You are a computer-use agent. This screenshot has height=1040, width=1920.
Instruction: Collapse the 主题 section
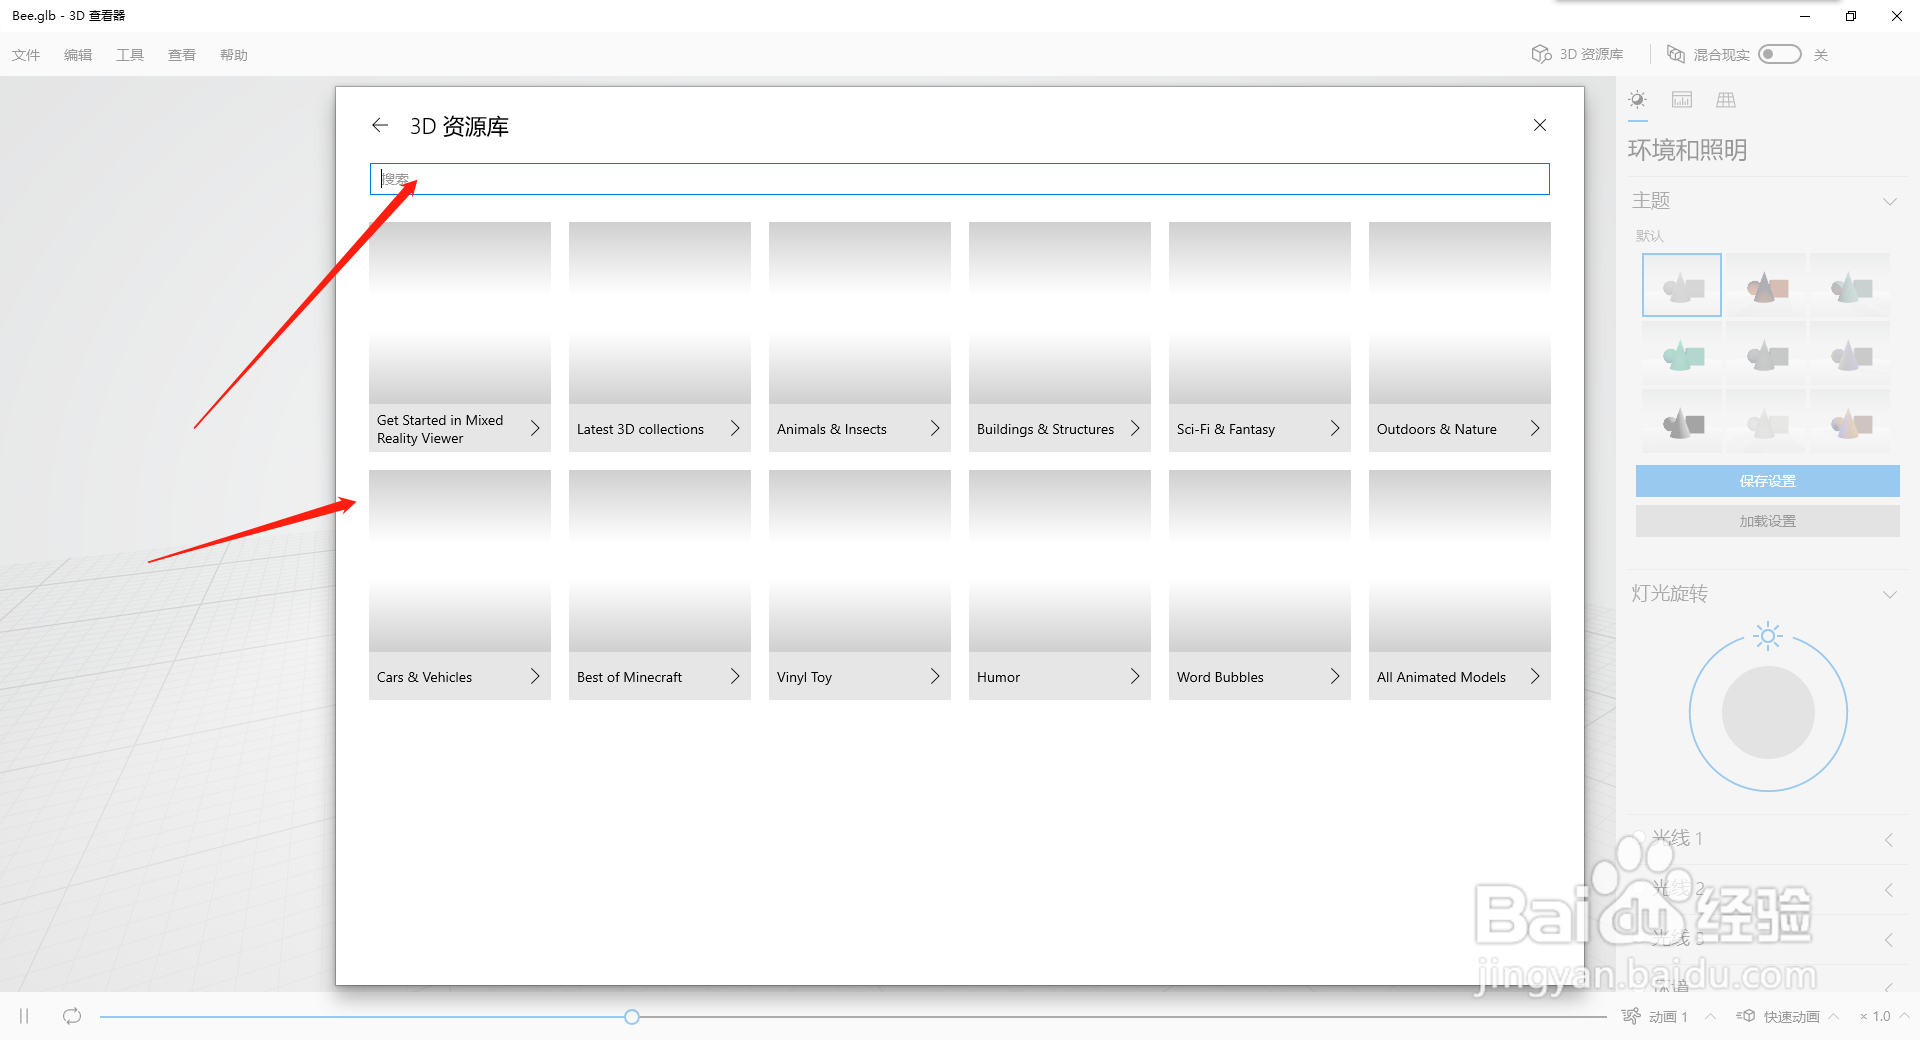click(x=1890, y=201)
